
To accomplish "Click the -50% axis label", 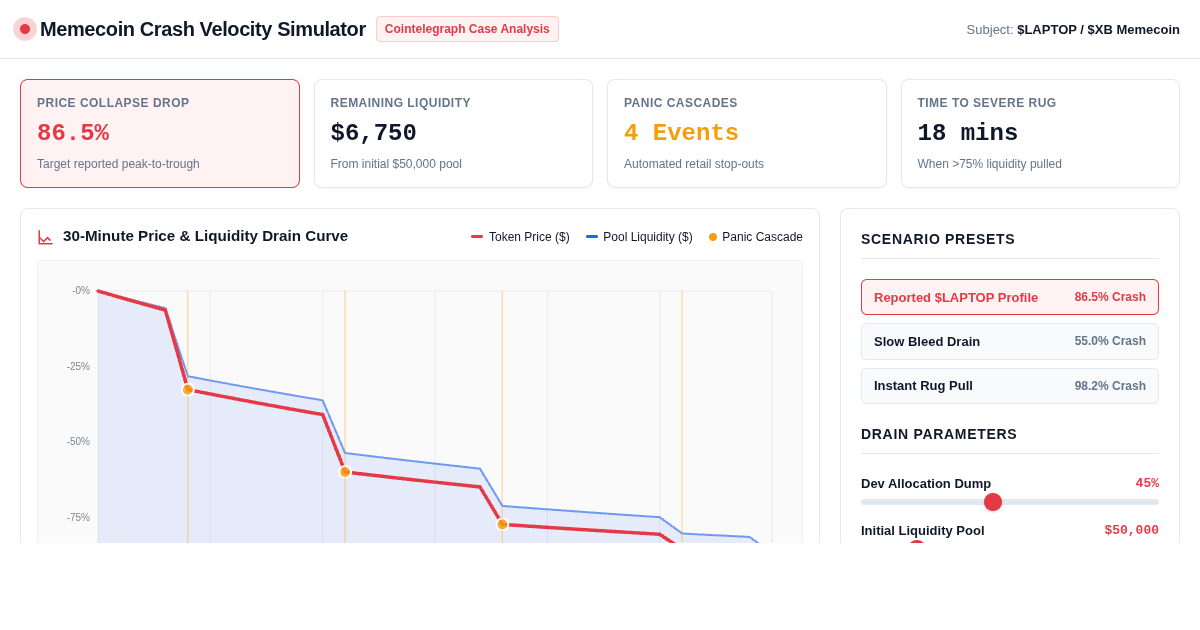I will pyautogui.click(x=78, y=442).
